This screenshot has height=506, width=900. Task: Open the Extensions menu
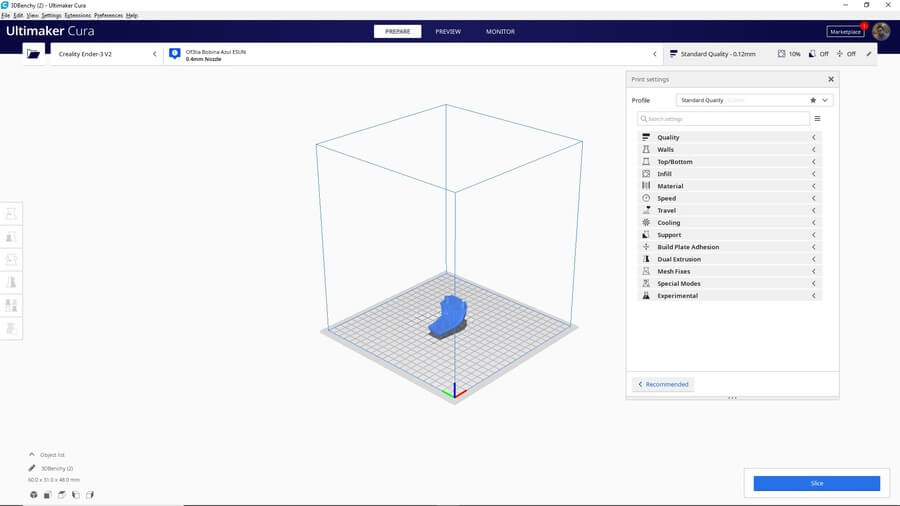77,16
